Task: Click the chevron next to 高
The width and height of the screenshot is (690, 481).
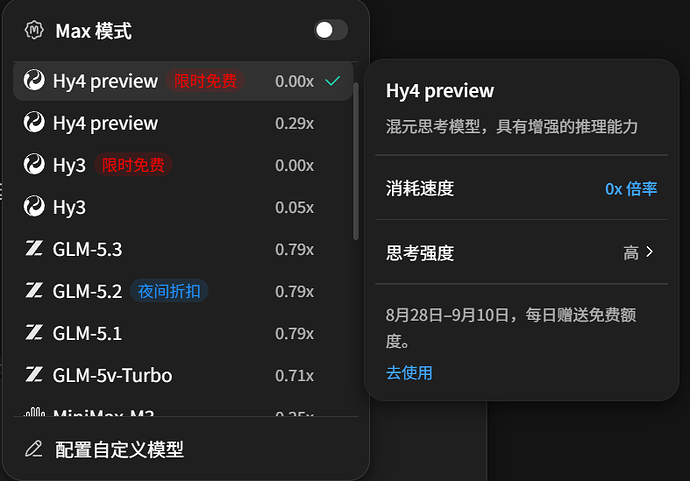Action: coord(650,252)
